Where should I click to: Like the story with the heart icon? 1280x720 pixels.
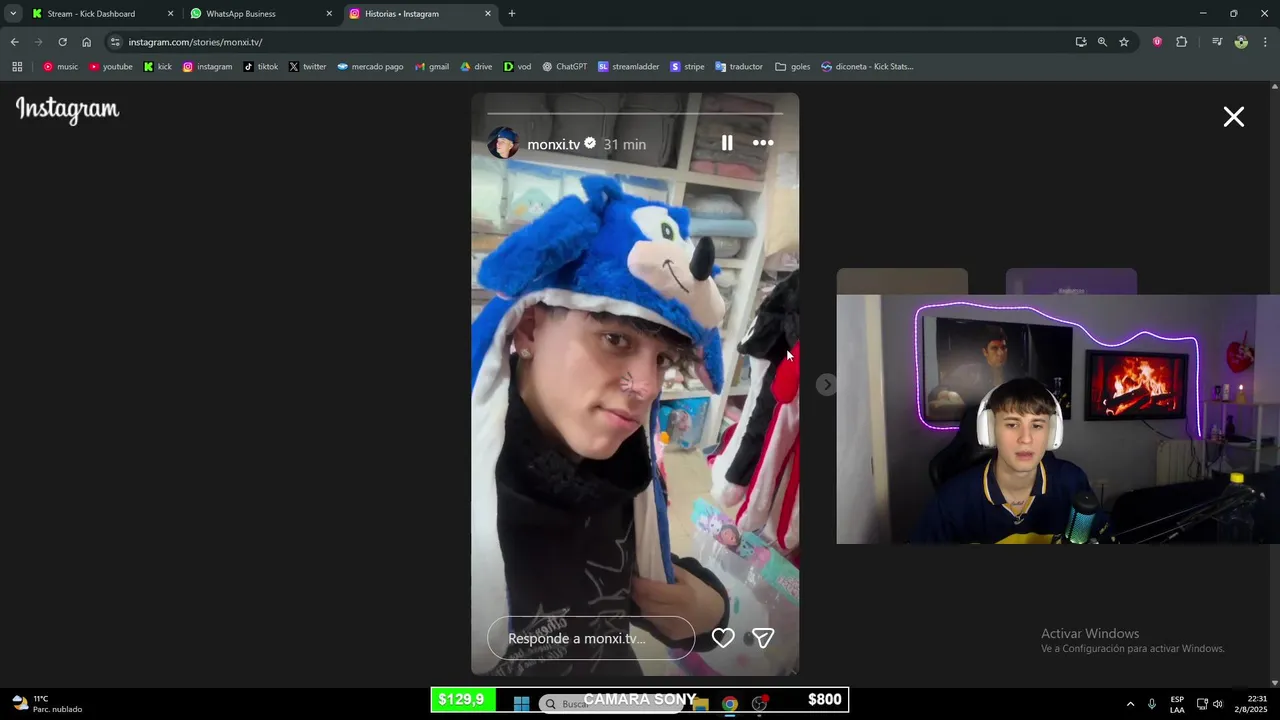[x=723, y=638]
